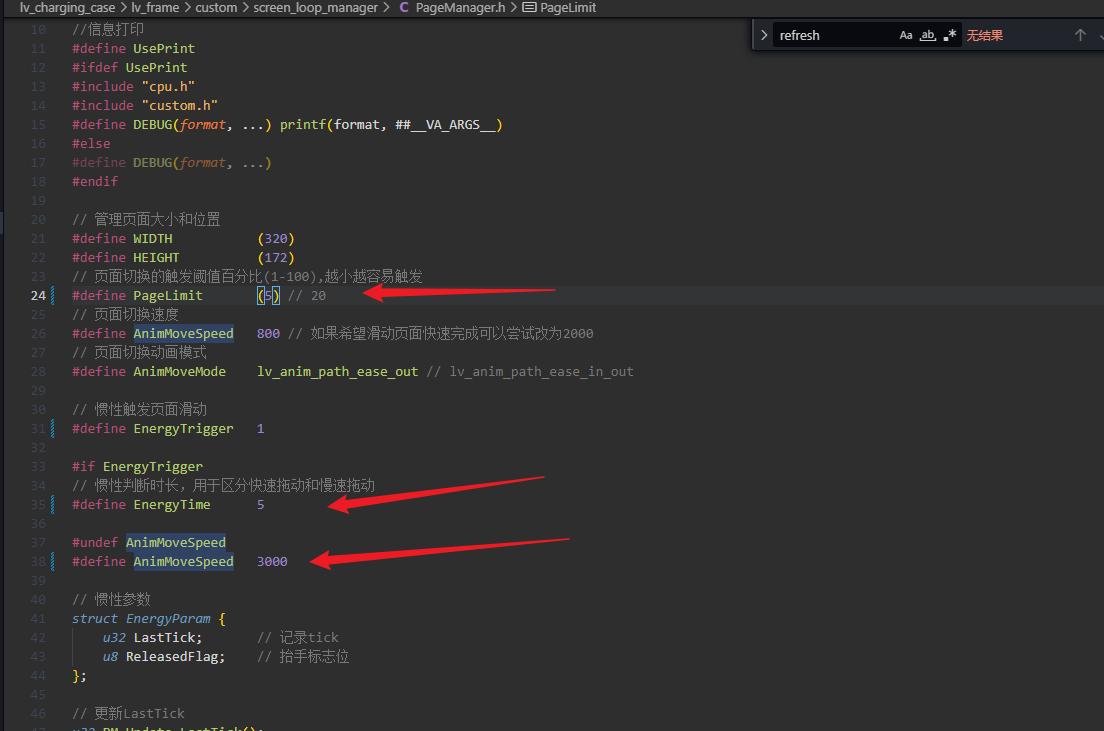Click the "无结果" no-results label
The width and height of the screenshot is (1104, 731).
coord(984,35)
